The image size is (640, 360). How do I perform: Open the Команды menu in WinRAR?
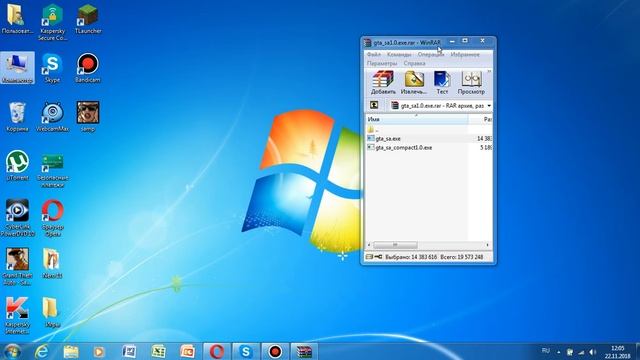point(399,54)
